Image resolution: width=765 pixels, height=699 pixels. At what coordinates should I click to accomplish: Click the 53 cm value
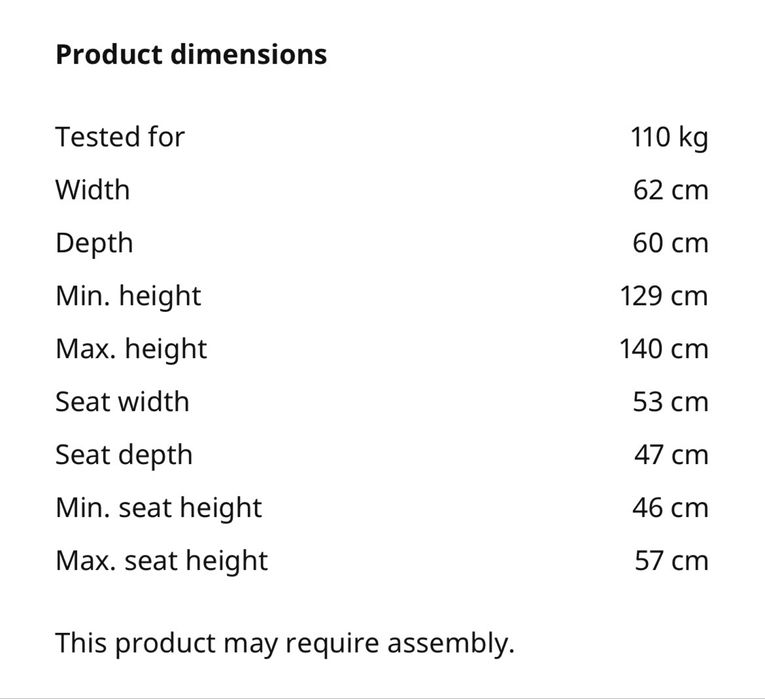point(670,401)
